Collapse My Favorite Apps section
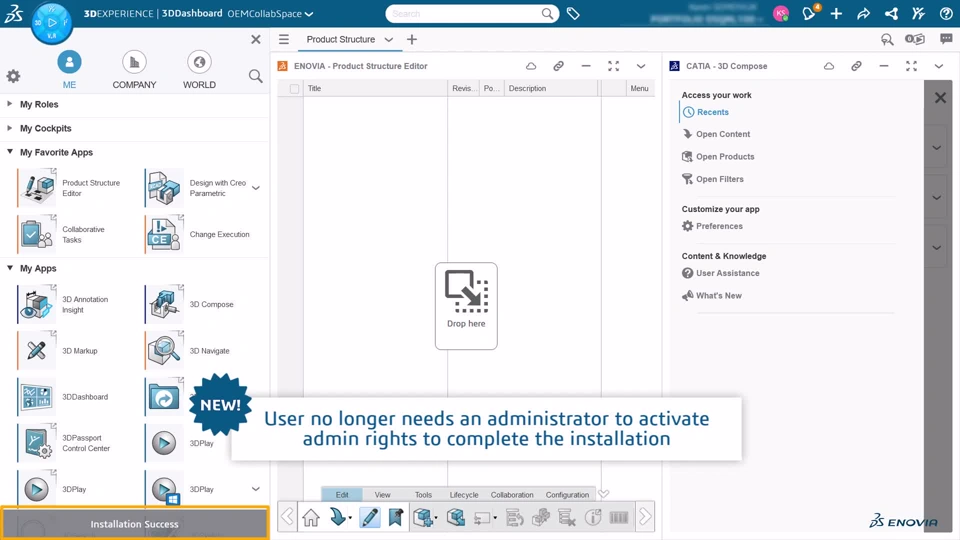 (x=10, y=152)
